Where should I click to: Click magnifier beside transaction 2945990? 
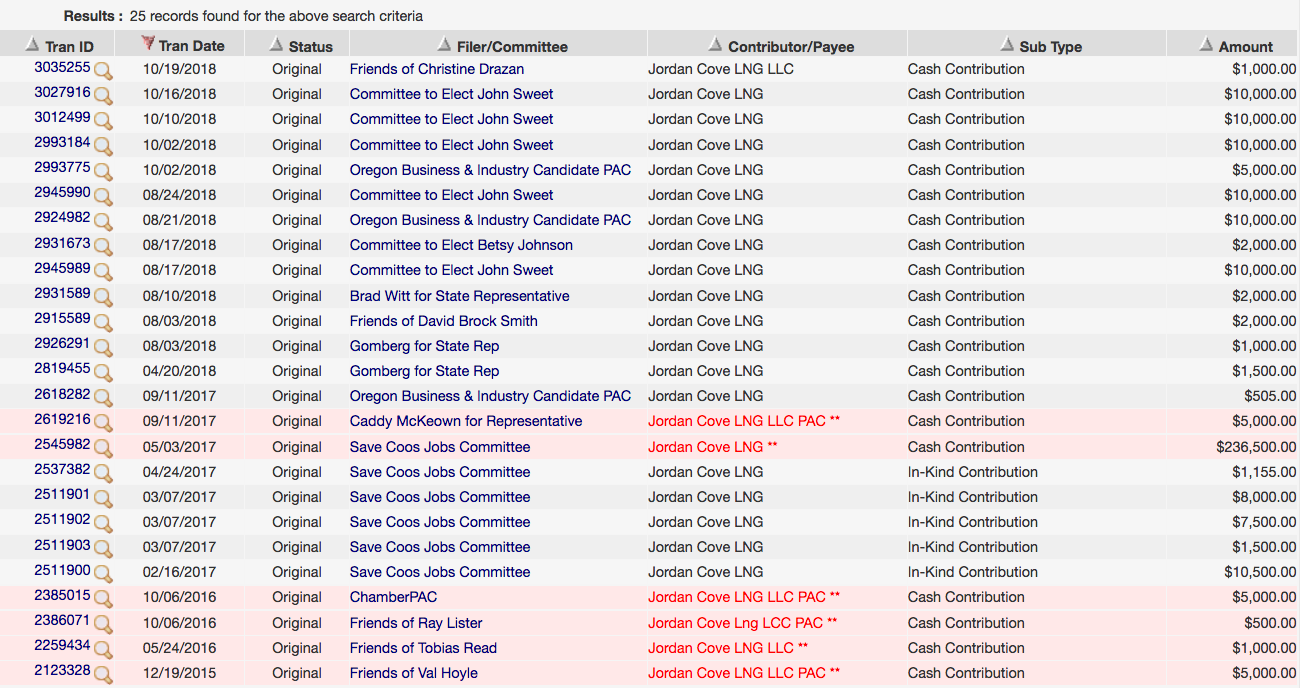tap(103, 197)
